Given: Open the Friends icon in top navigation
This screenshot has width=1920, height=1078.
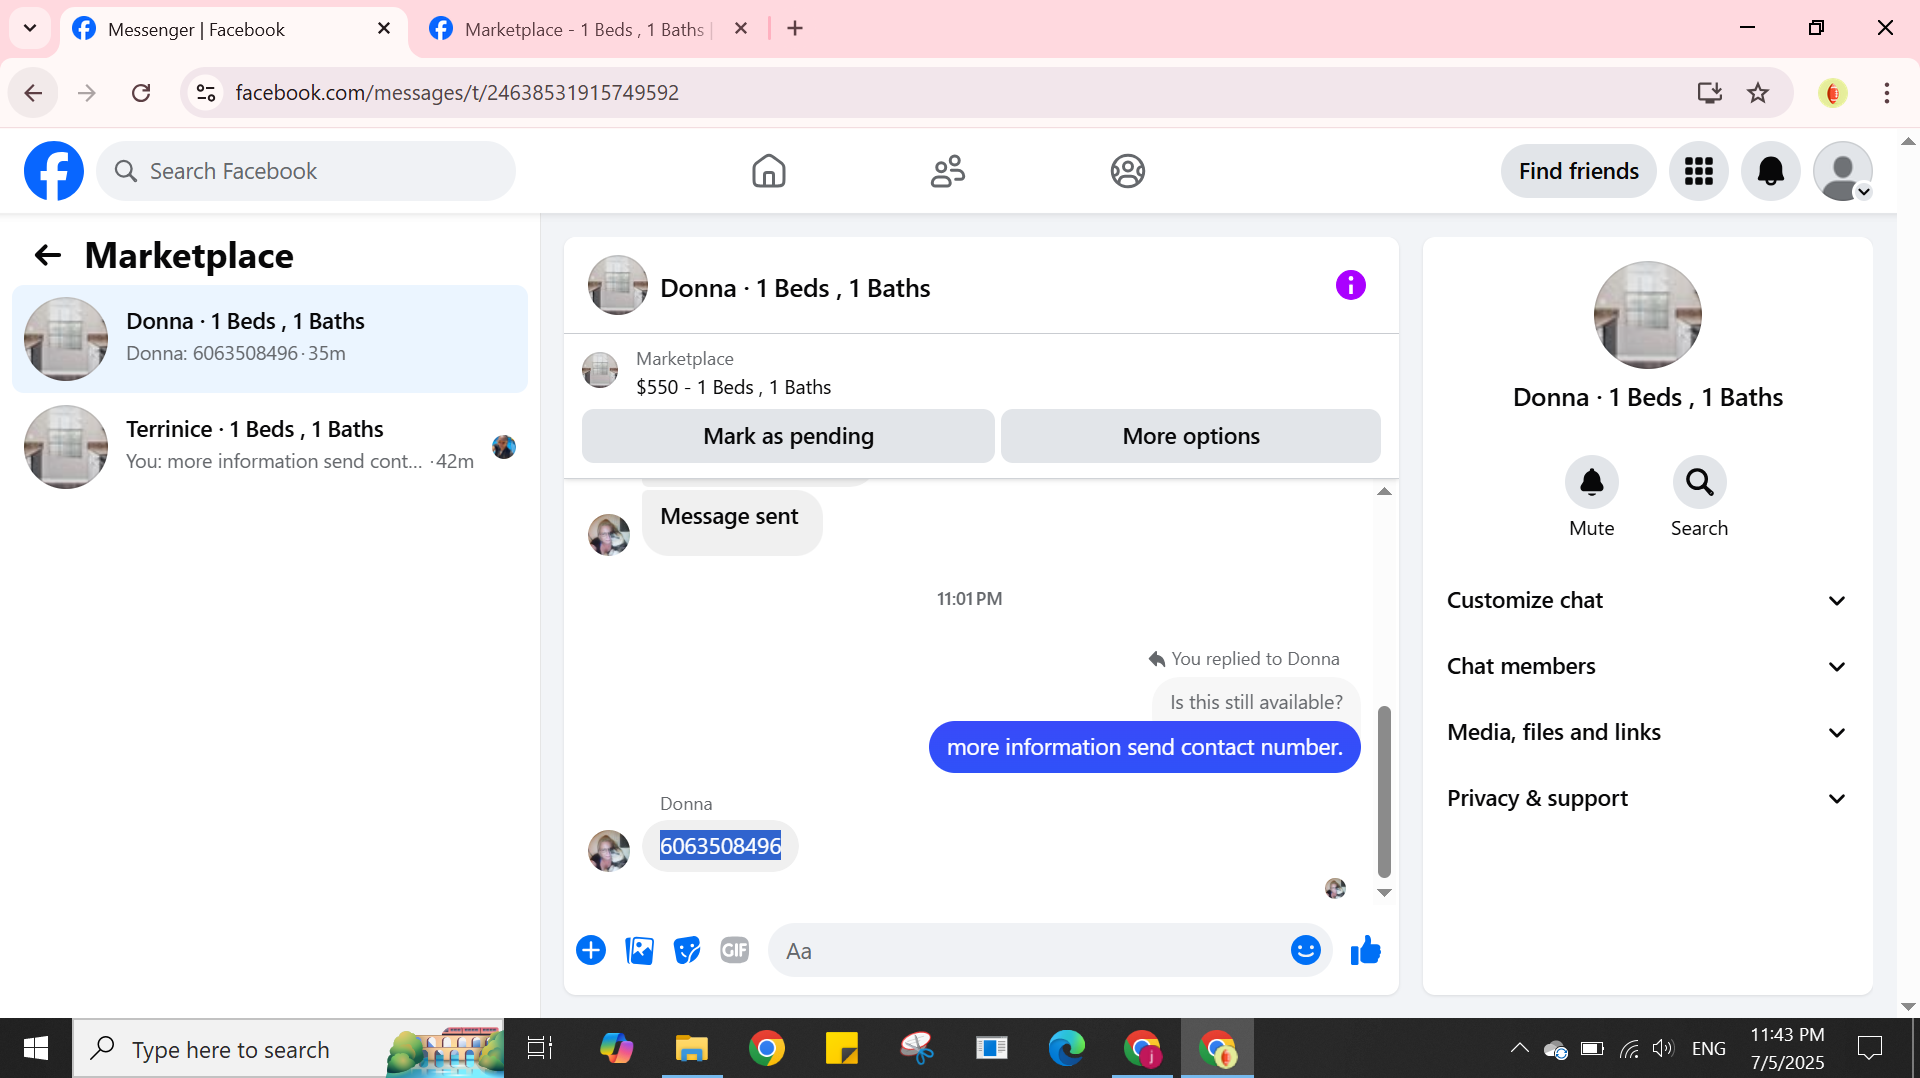Looking at the screenshot, I should 947,171.
